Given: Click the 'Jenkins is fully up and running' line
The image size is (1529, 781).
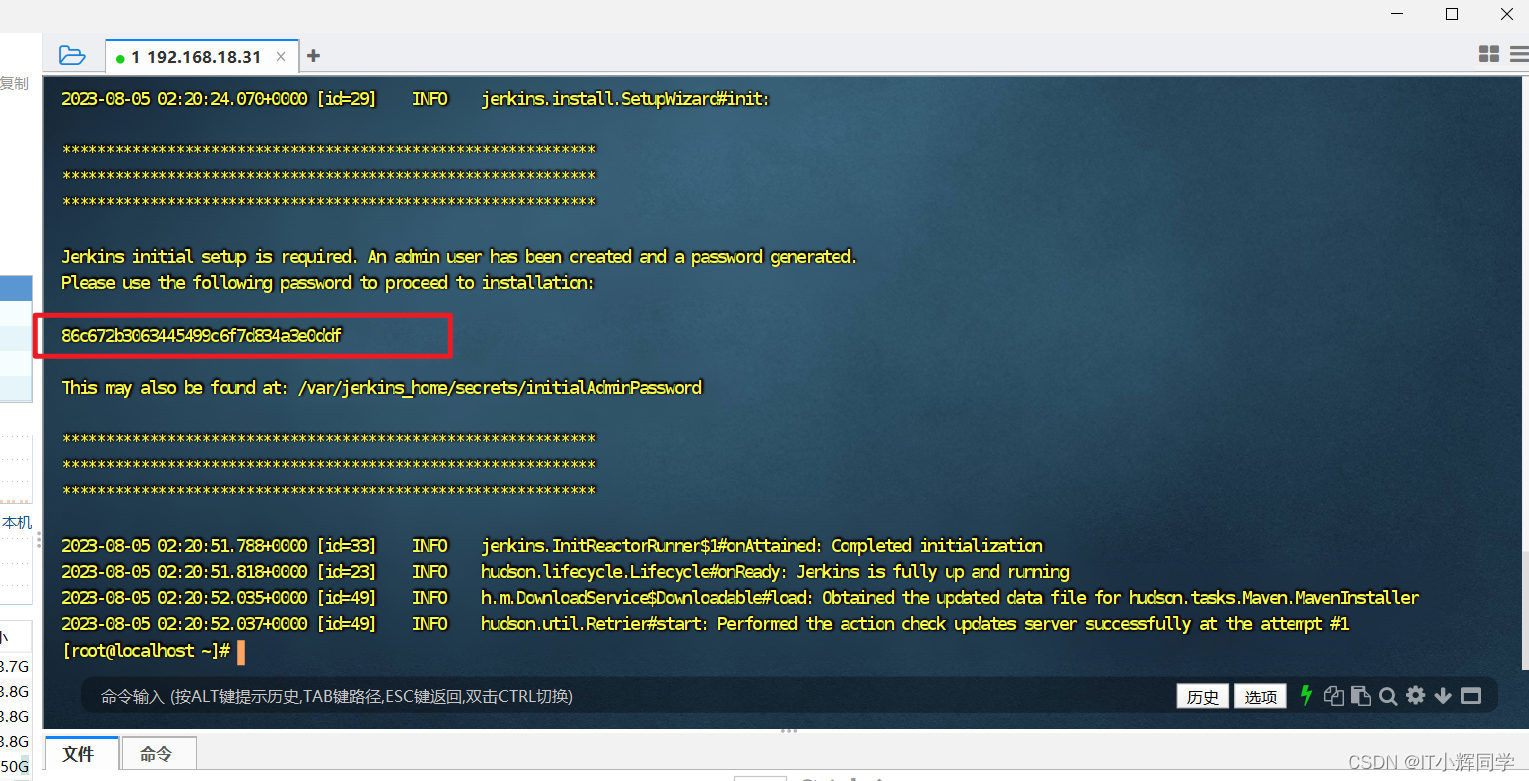Looking at the screenshot, I should [565, 572].
